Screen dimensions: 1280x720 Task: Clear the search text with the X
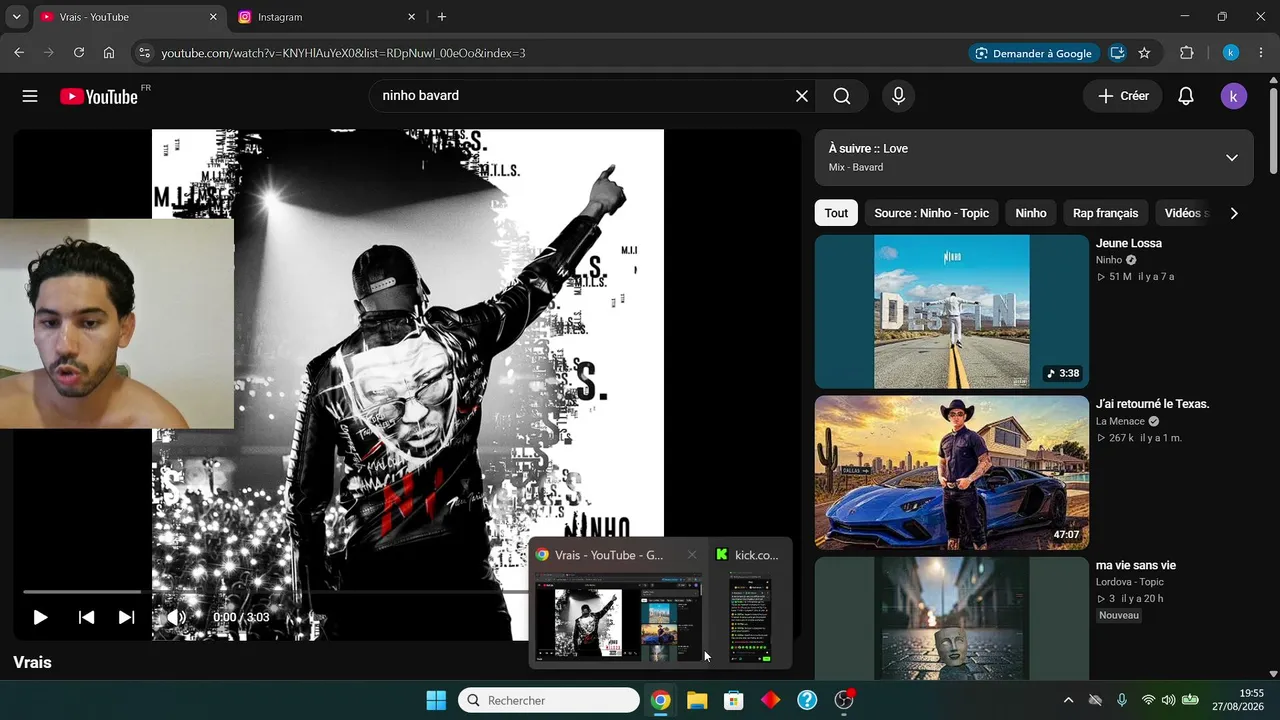coord(802,96)
